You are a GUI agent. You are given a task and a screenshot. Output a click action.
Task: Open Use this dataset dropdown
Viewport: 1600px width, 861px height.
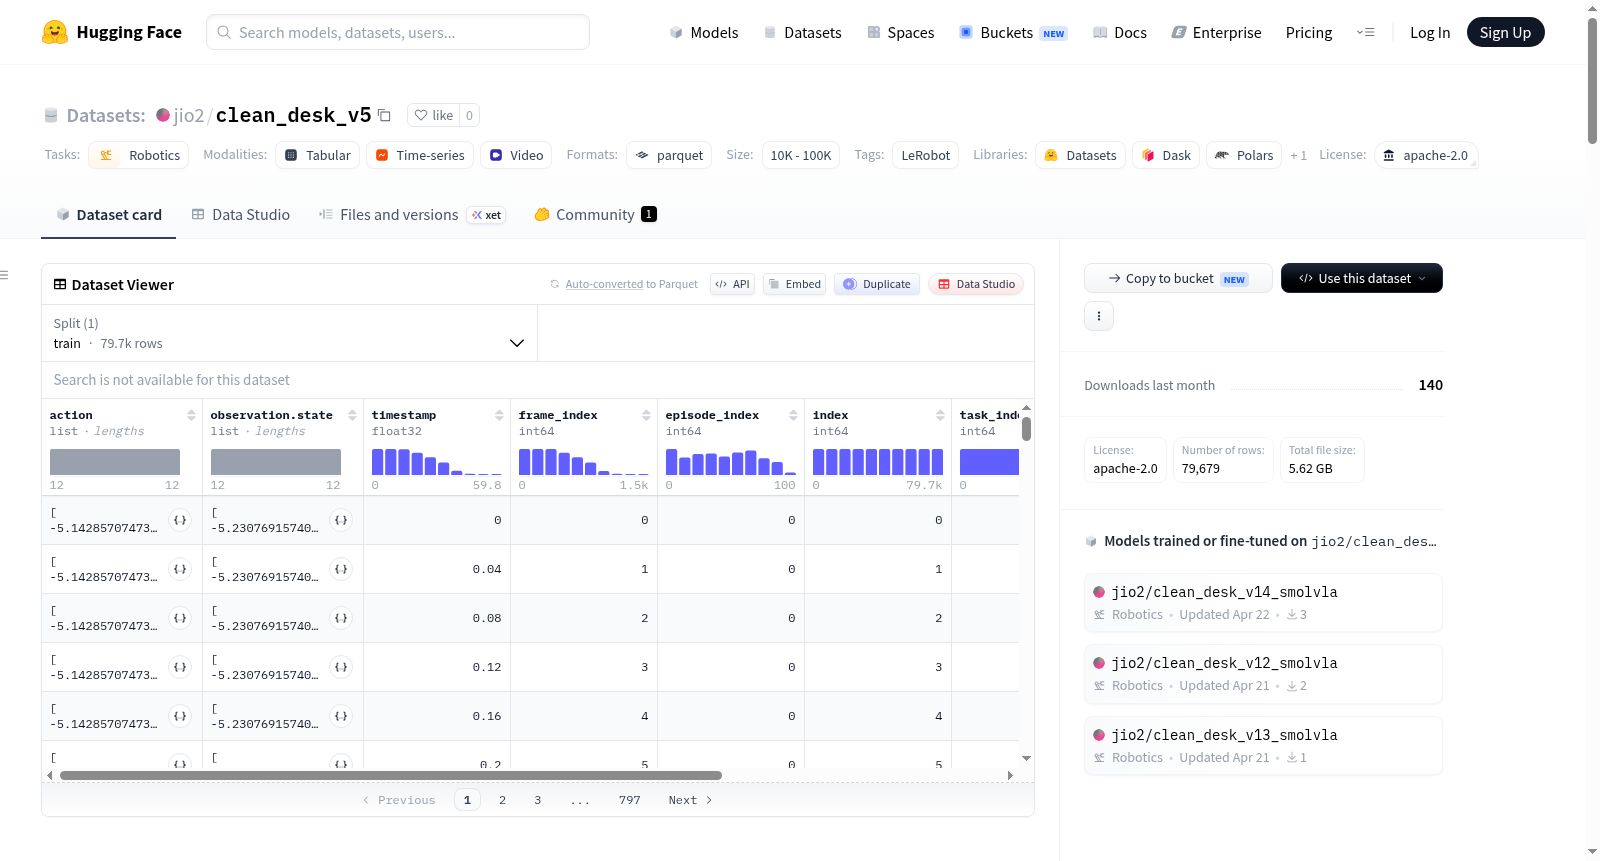coord(1361,278)
